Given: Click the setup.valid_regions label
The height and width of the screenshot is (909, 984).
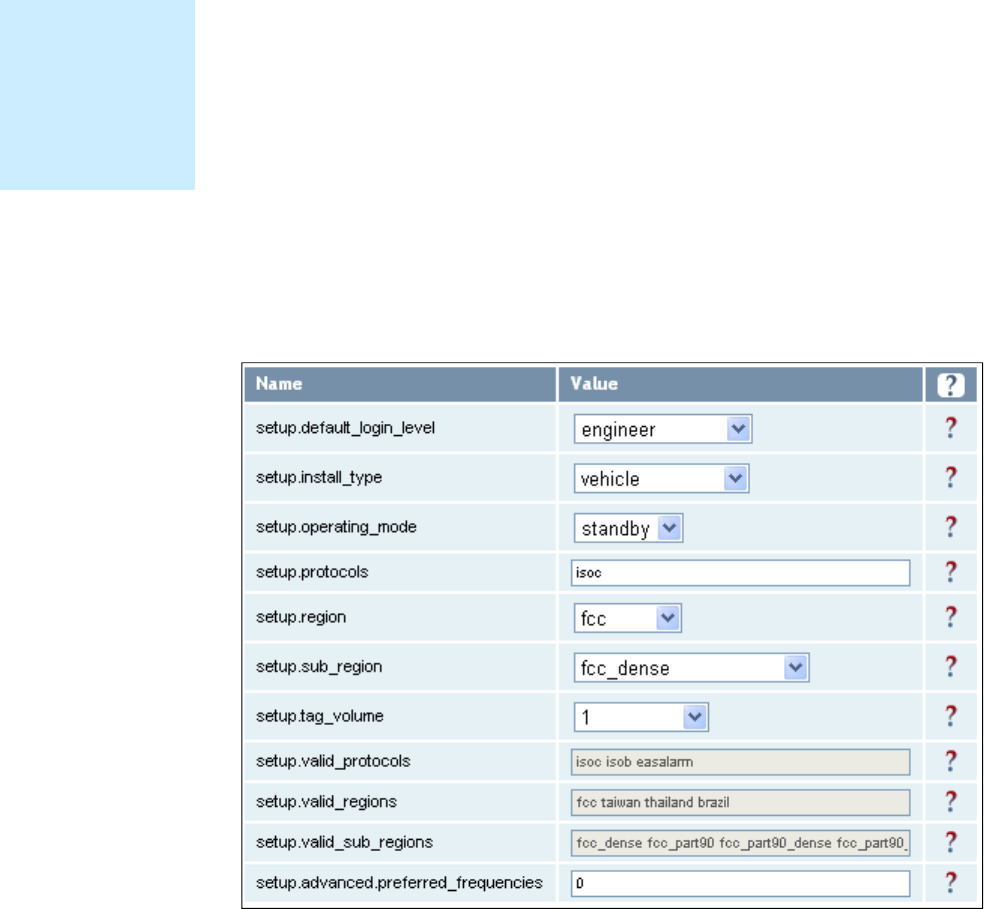Looking at the screenshot, I should (326, 802).
